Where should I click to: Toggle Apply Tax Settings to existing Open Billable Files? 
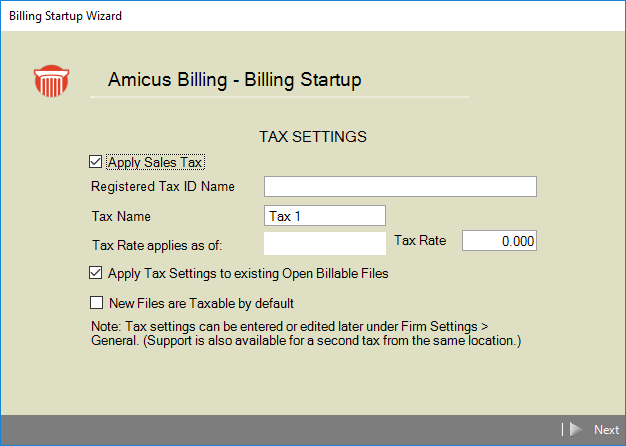click(95, 273)
